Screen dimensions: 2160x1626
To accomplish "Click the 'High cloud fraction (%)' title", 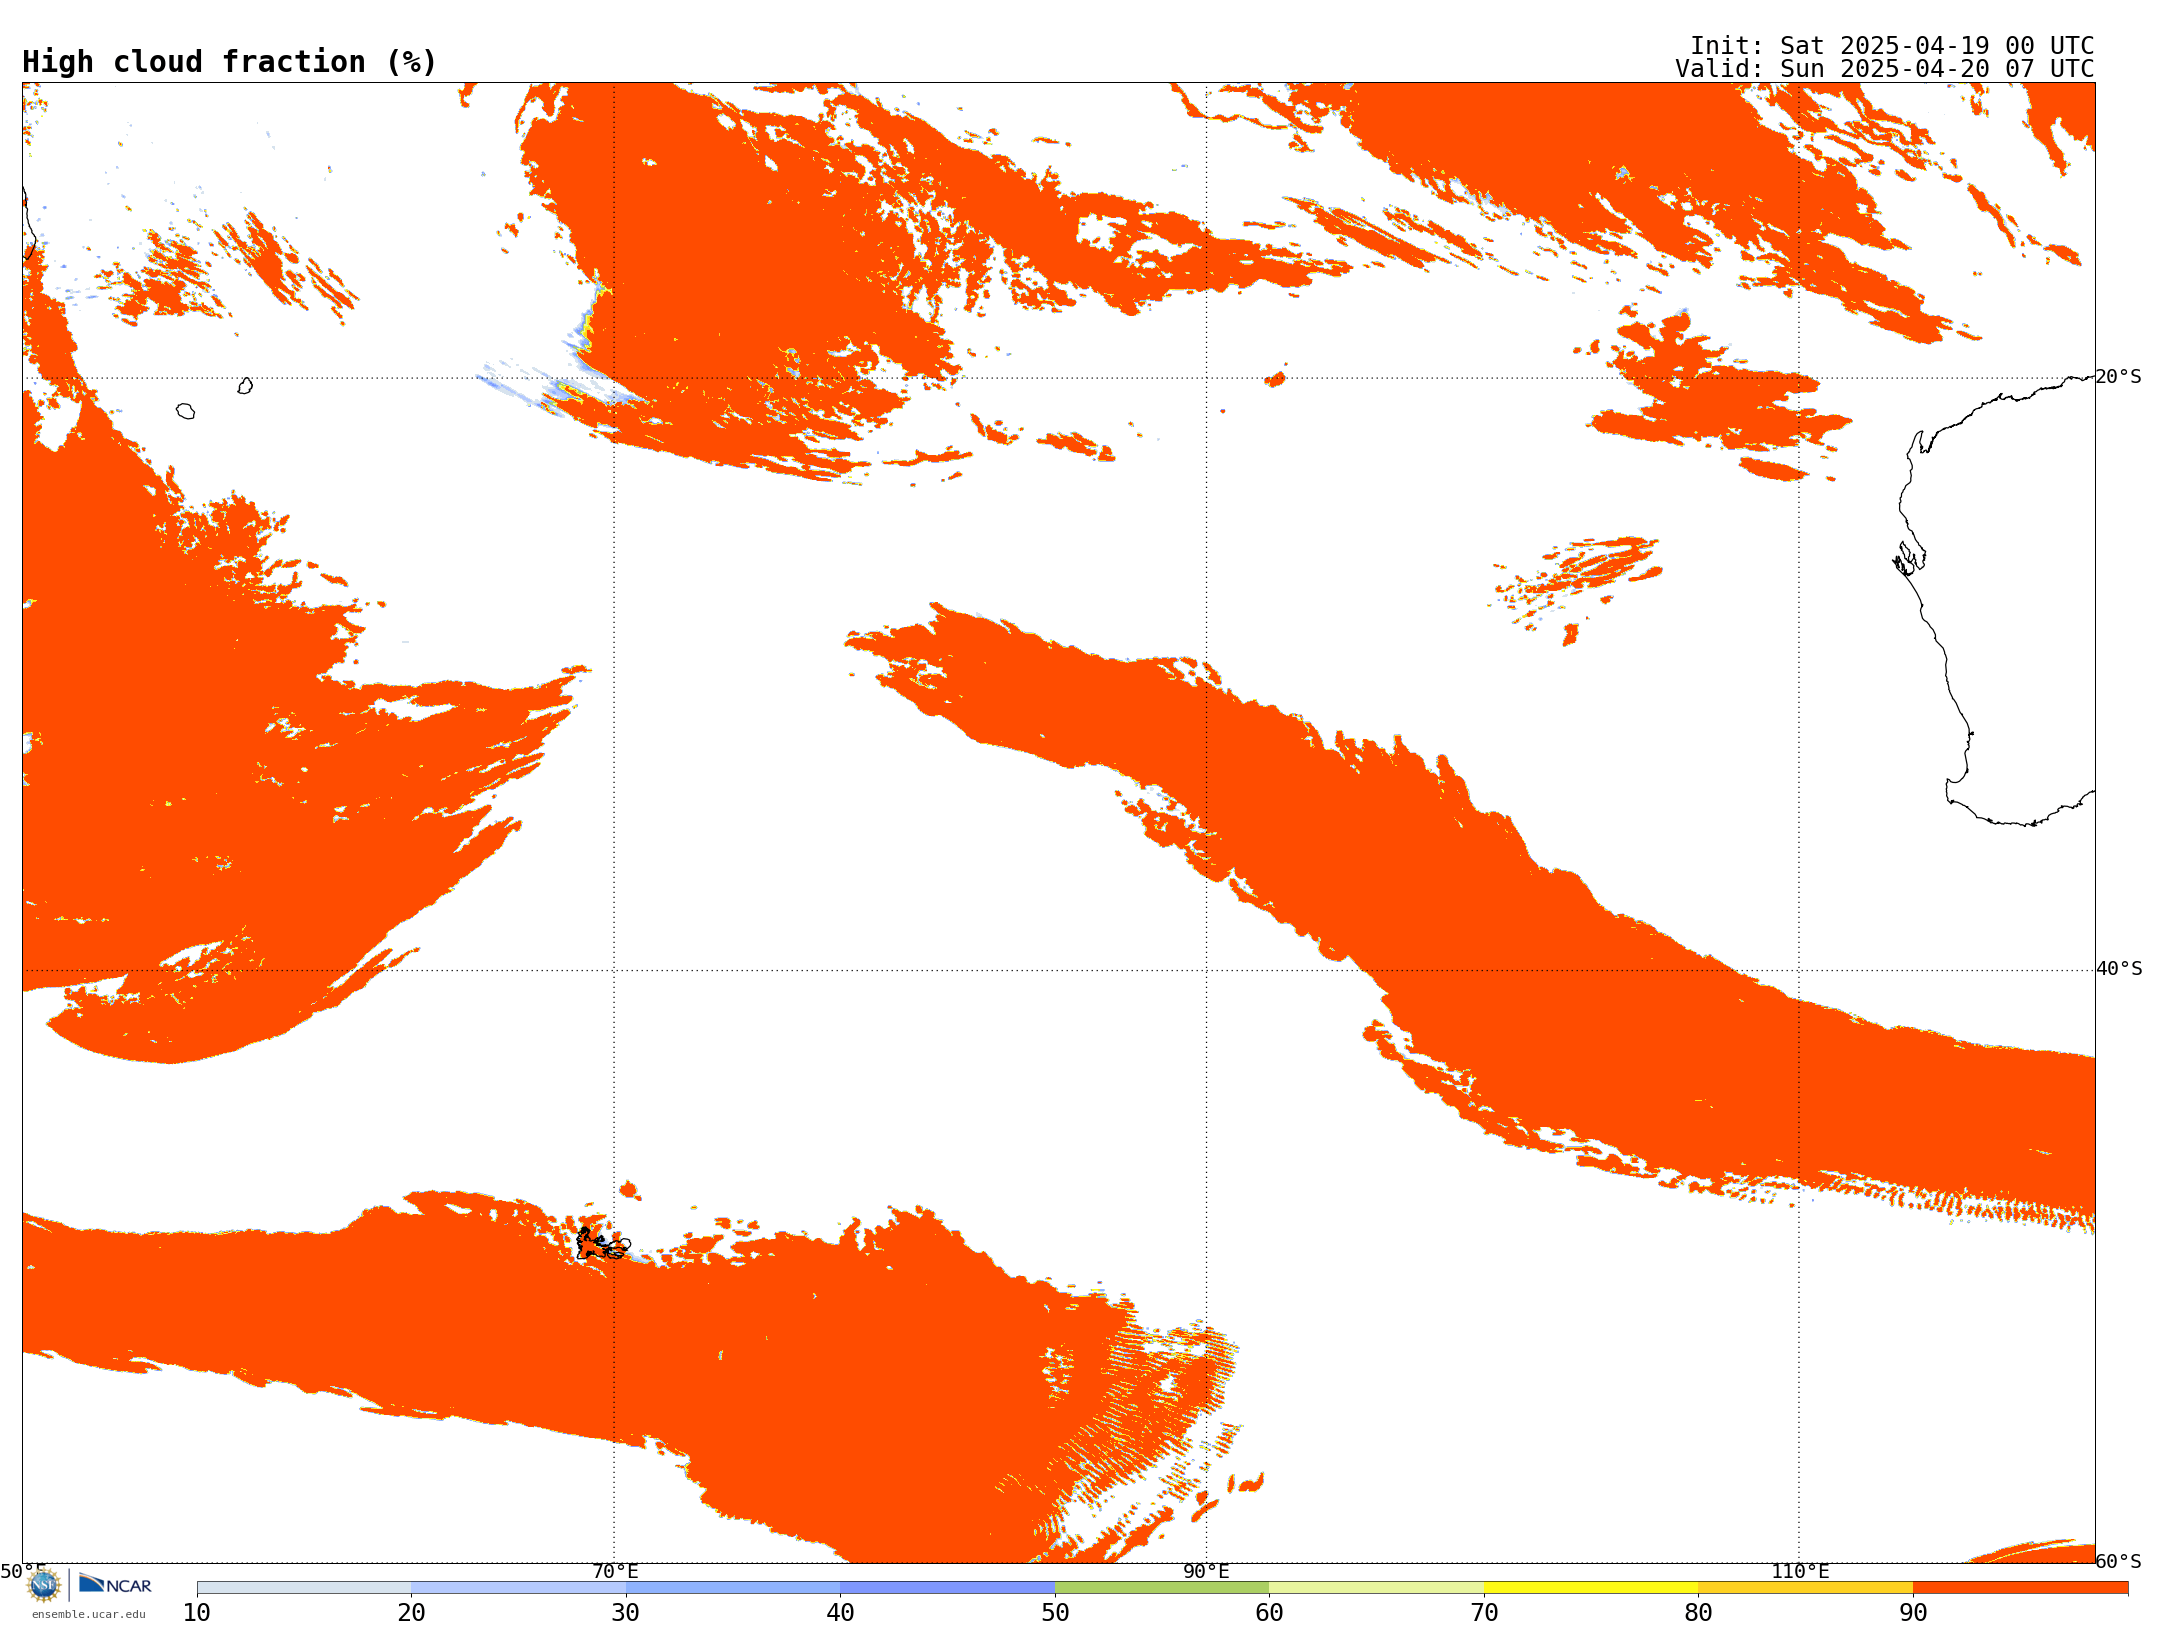I will point(230,62).
